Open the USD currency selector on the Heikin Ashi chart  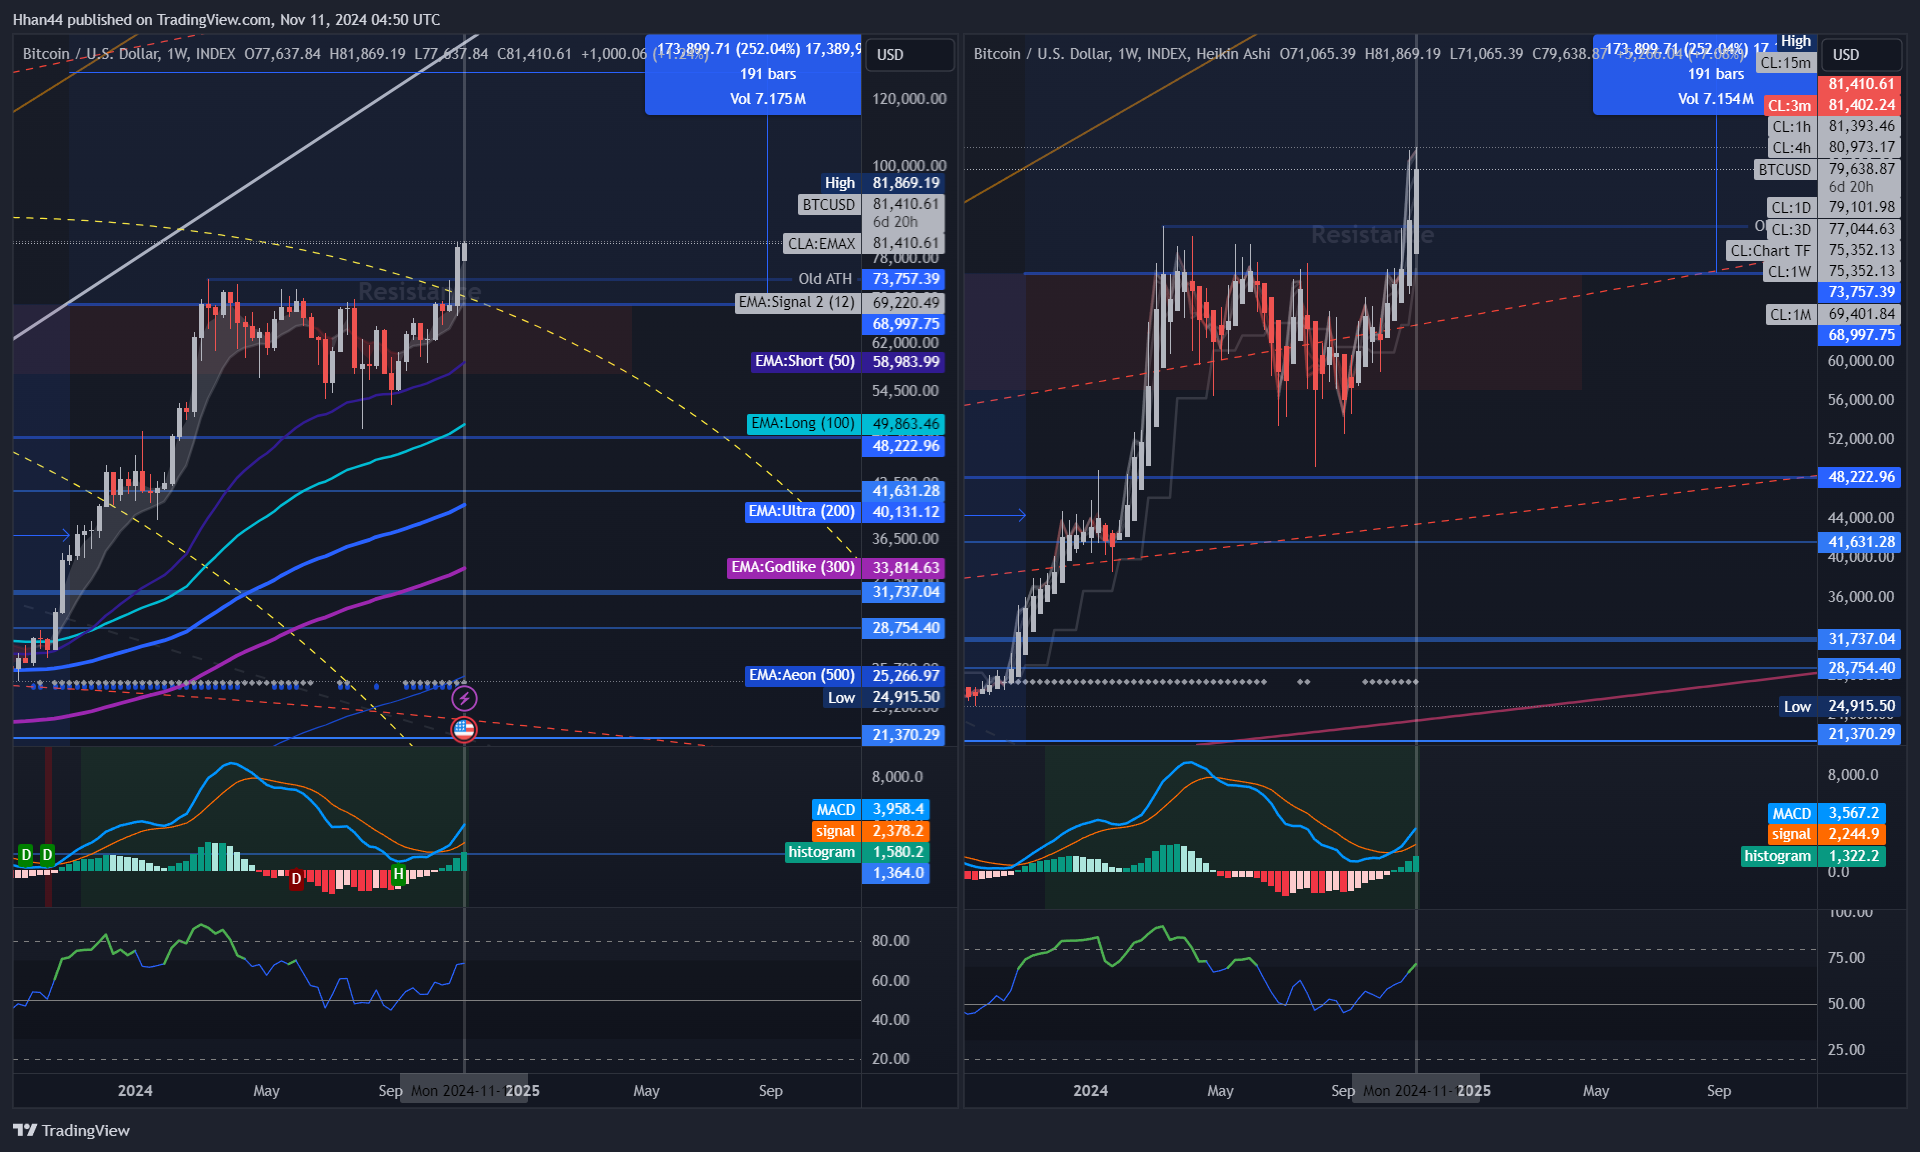pyautogui.click(x=1862, y=54)
